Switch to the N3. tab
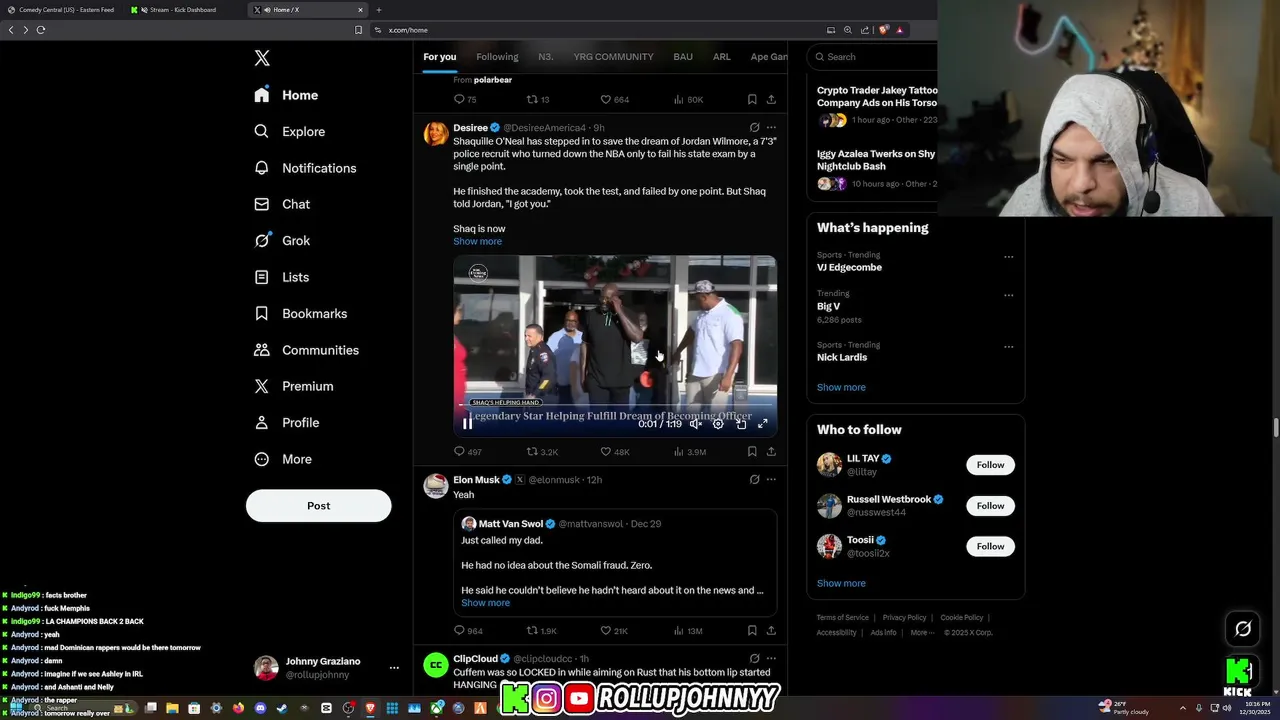 pos(545,57)
